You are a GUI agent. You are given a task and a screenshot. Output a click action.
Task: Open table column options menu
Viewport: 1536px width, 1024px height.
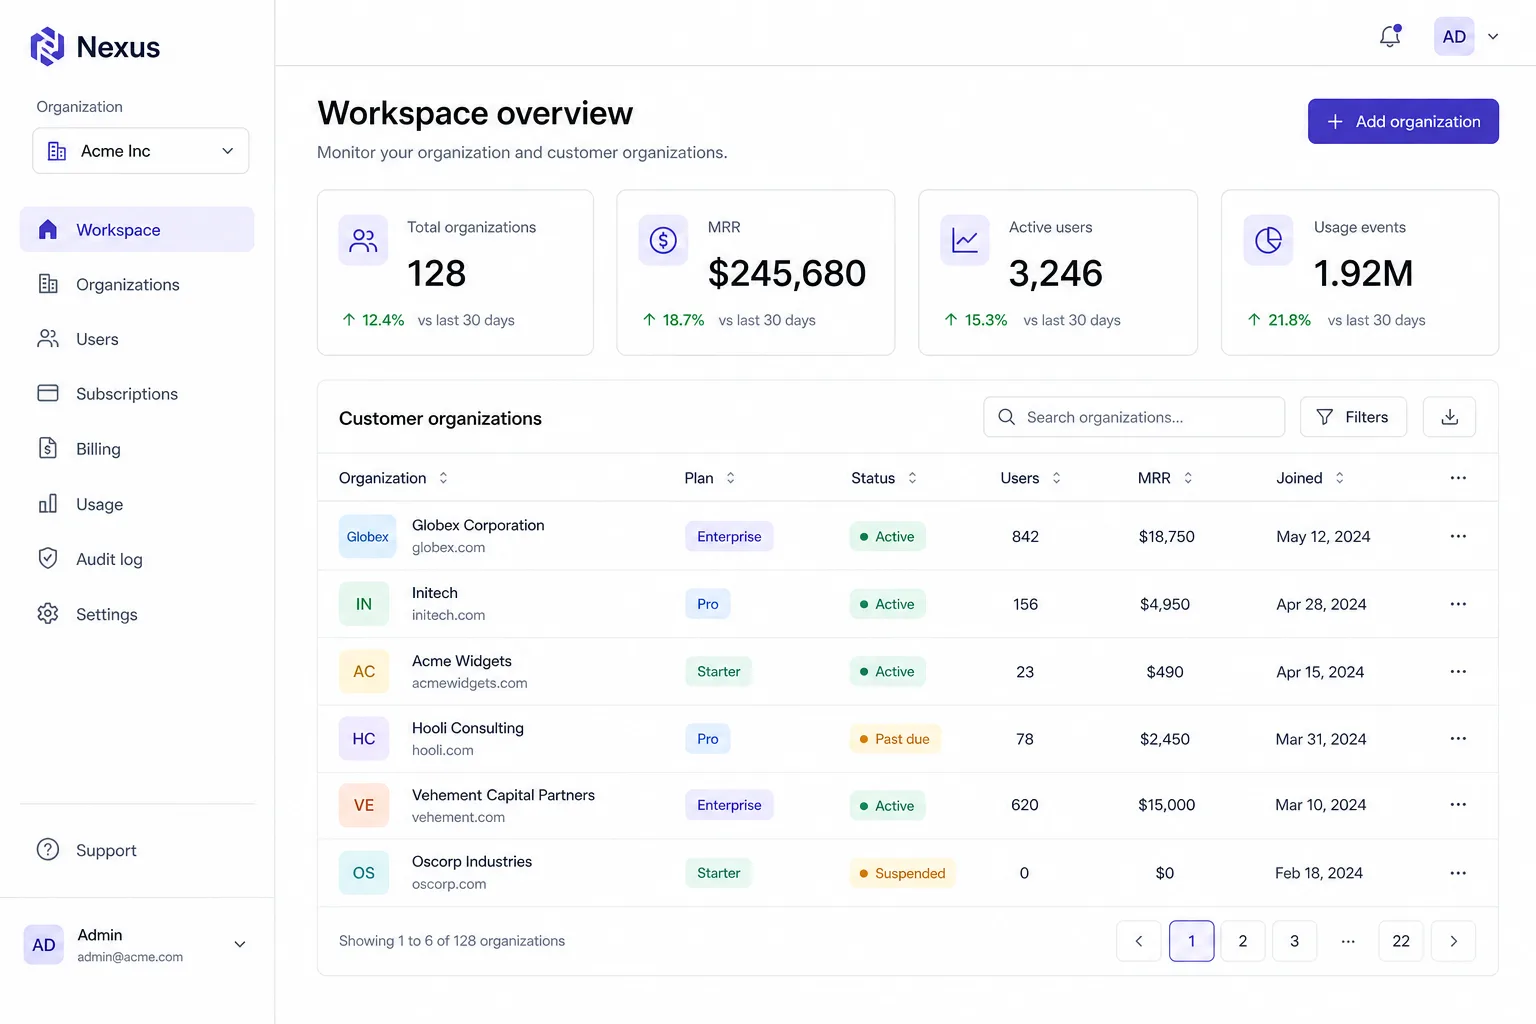pos(1458,478)
